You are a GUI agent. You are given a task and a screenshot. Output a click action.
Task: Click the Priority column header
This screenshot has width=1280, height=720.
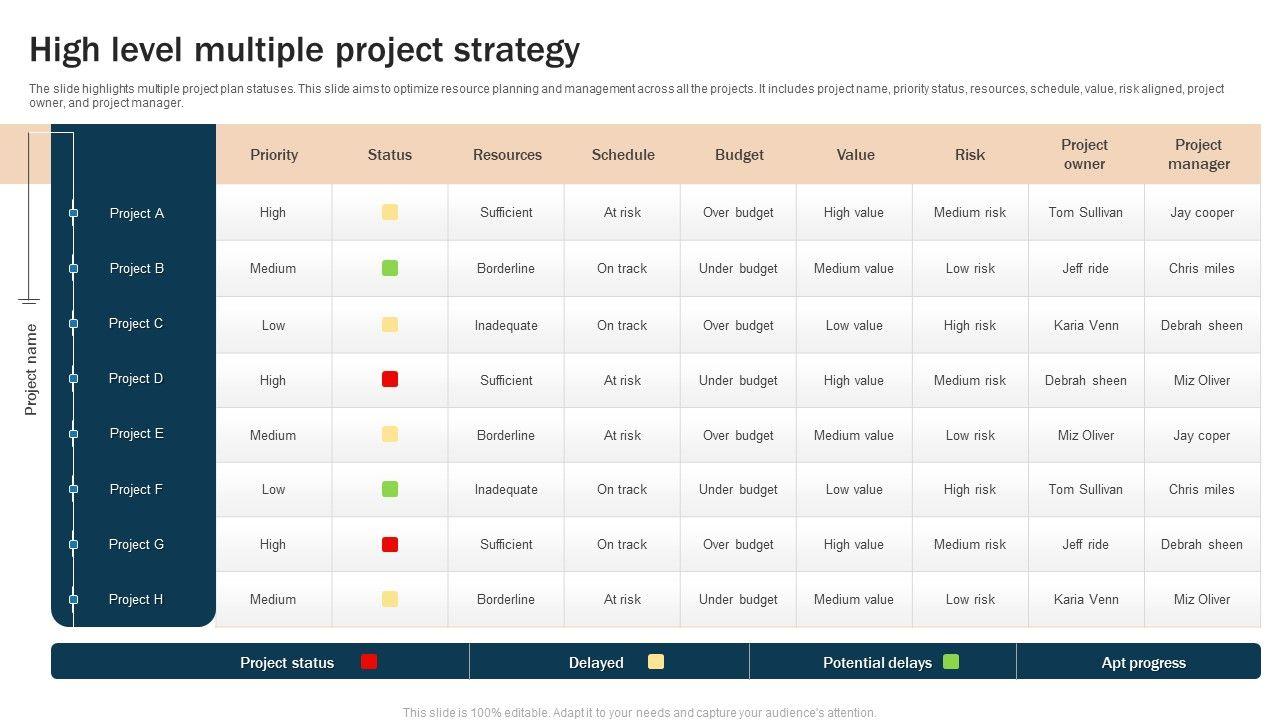[274, 155]
